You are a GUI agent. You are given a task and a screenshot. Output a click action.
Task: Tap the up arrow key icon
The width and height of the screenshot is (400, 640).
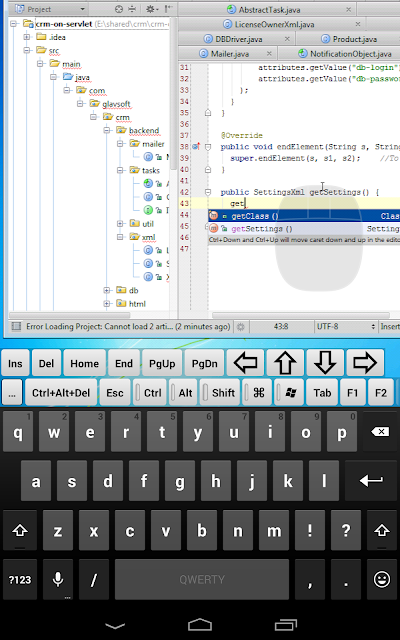[x=285, y=362]
